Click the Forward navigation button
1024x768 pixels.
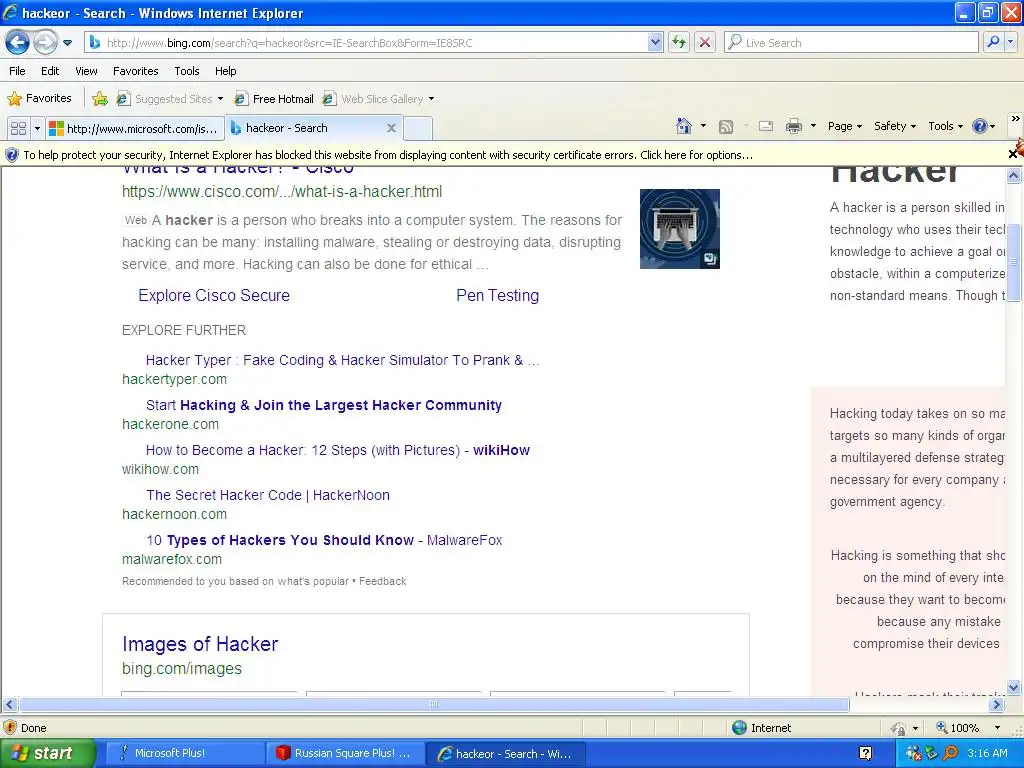[x=44, y=43]
